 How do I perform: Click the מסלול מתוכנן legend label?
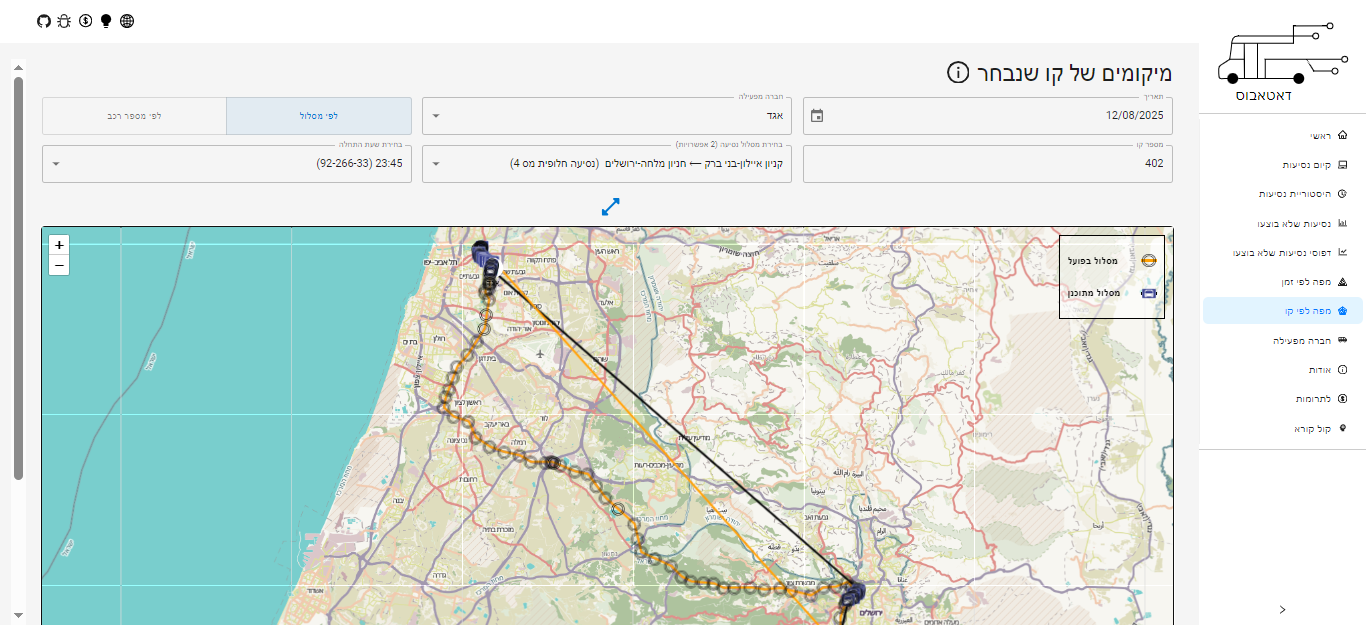tap(1092, 293)
